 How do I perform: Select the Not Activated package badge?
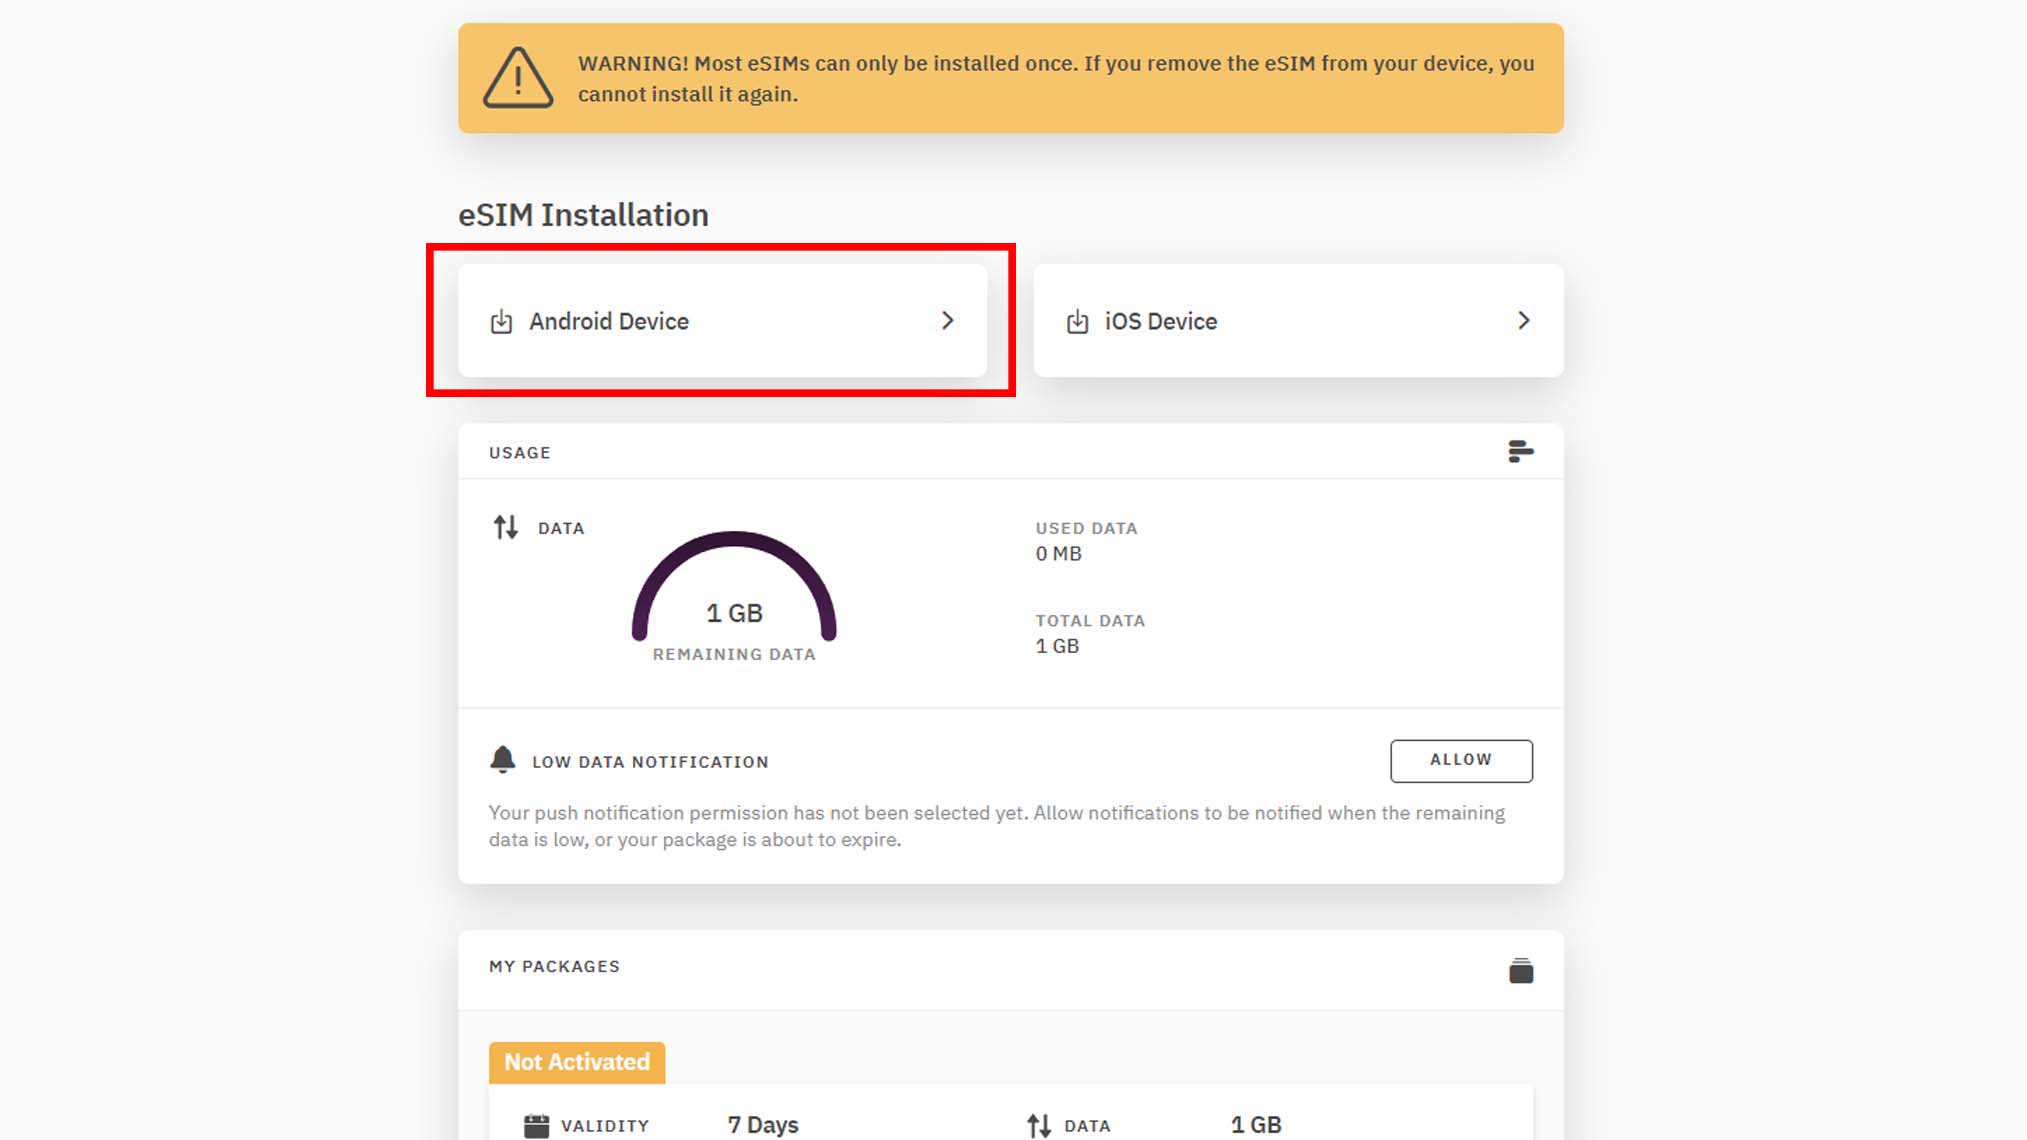pyautogui.click(x=575, y=1061)
